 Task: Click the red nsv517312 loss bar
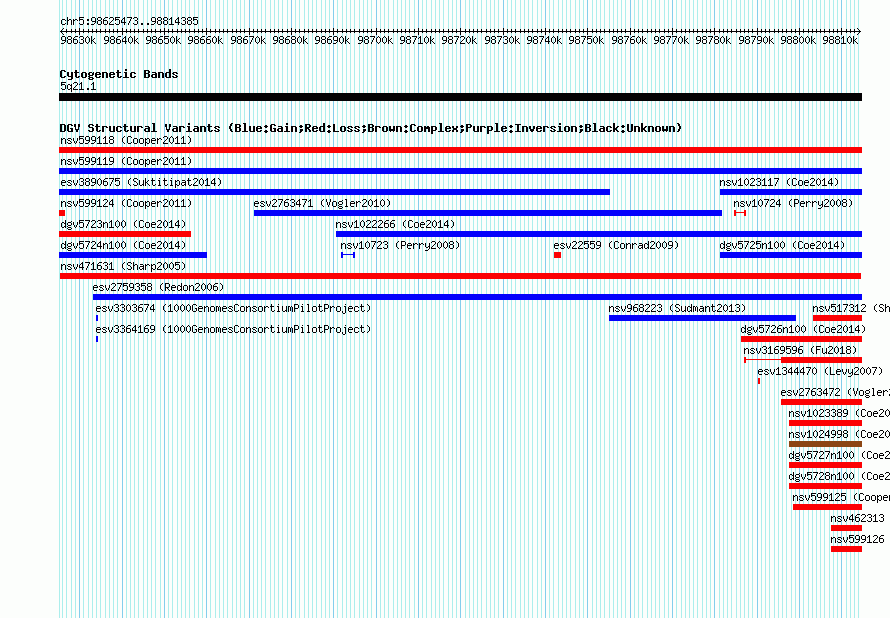click(837, 318)
